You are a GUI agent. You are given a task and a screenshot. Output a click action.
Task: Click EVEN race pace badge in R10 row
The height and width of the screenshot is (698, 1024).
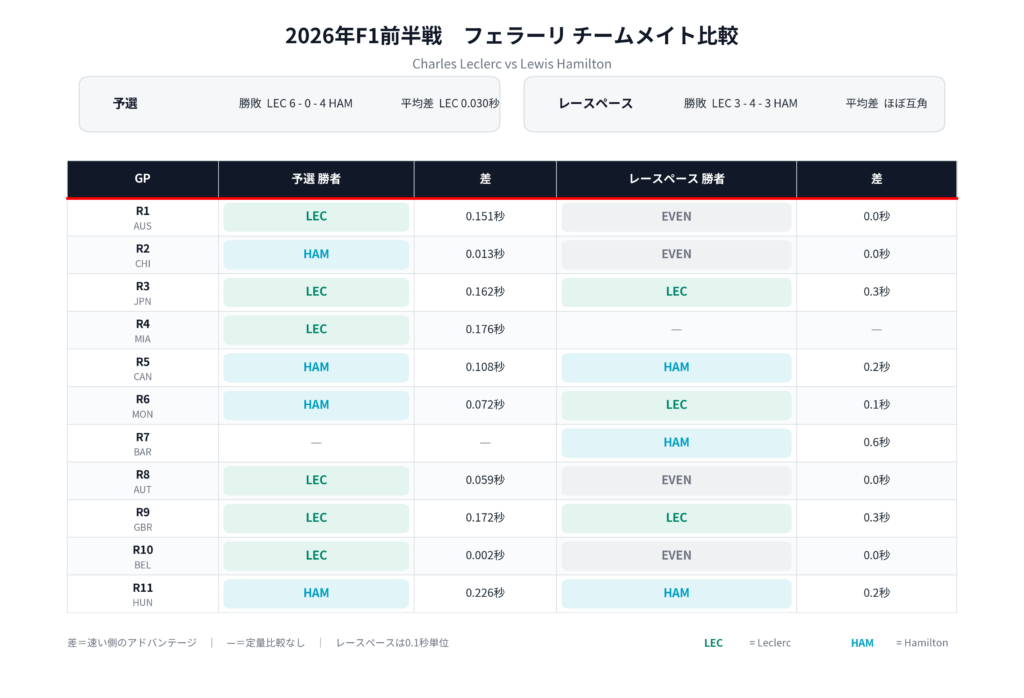[677, 556]
